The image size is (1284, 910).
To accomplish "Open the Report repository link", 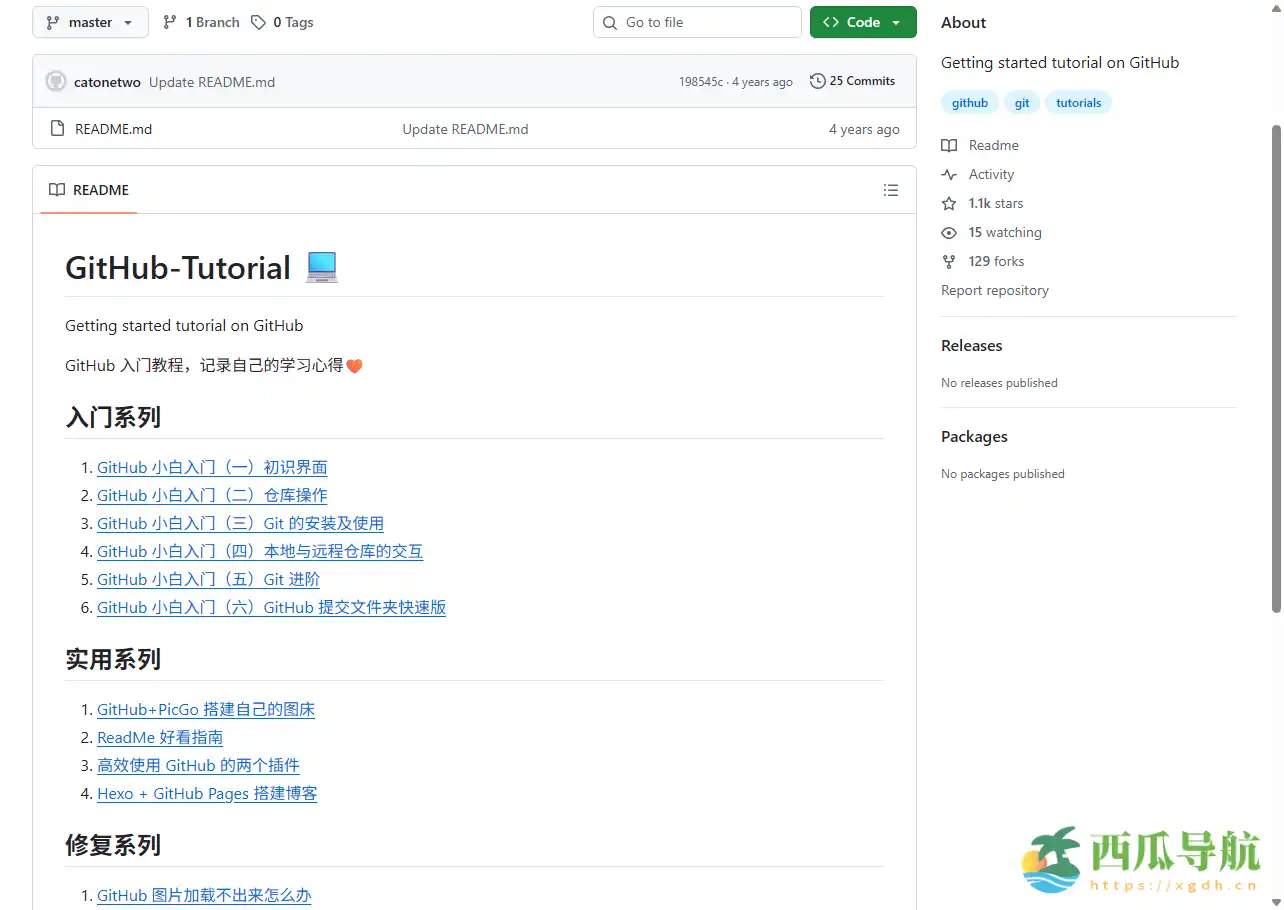I will pos(994,290).
